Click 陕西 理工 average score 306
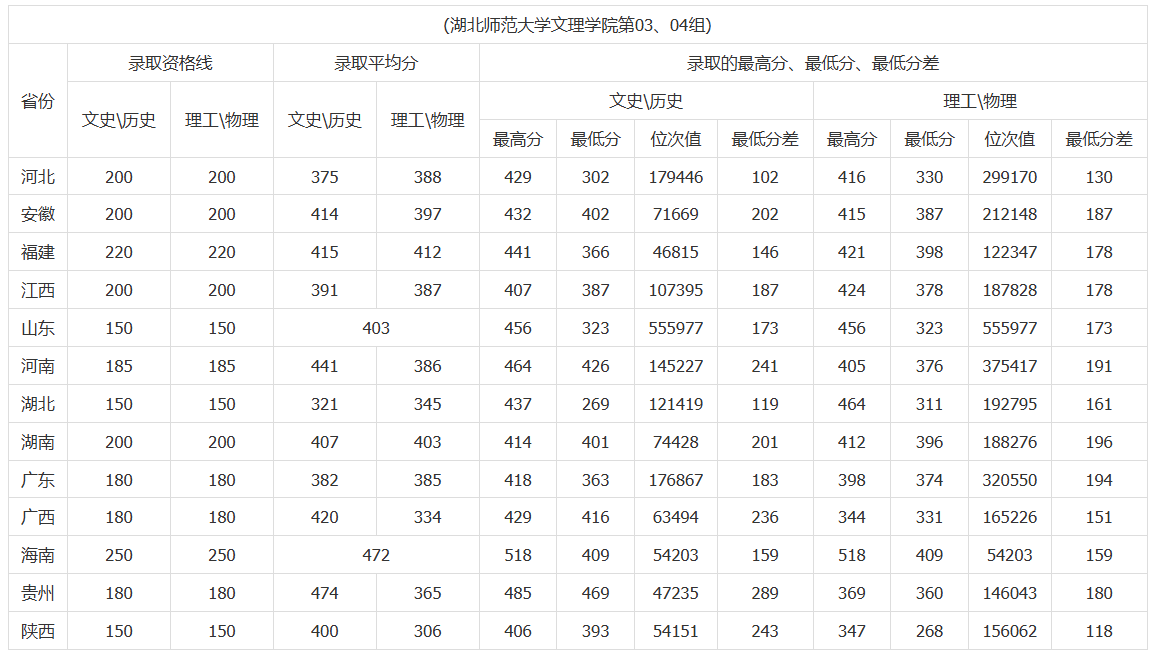The width and height of the screenshot is (1153, 656). pyautogui.click(x=427, y=632)
